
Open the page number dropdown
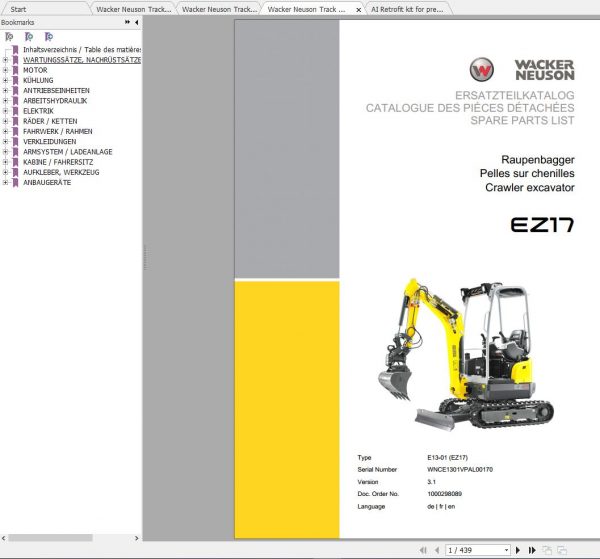click(x=506, y=550)
